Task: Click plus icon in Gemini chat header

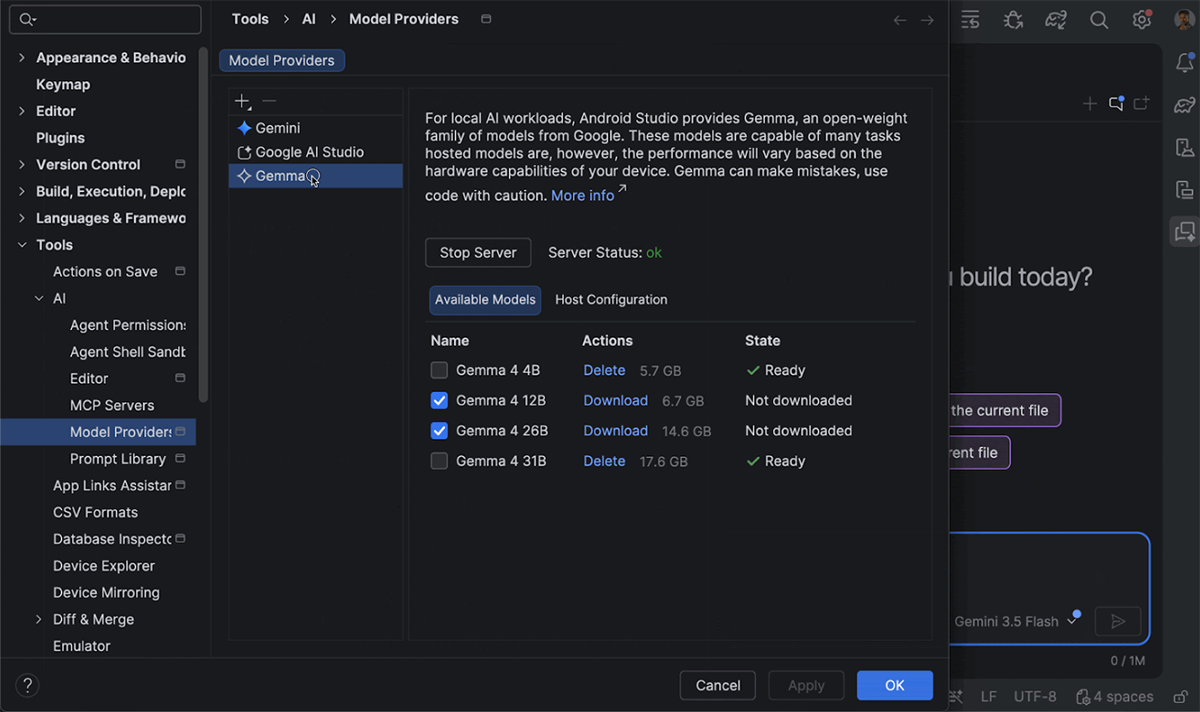Action: [1090, 103]
